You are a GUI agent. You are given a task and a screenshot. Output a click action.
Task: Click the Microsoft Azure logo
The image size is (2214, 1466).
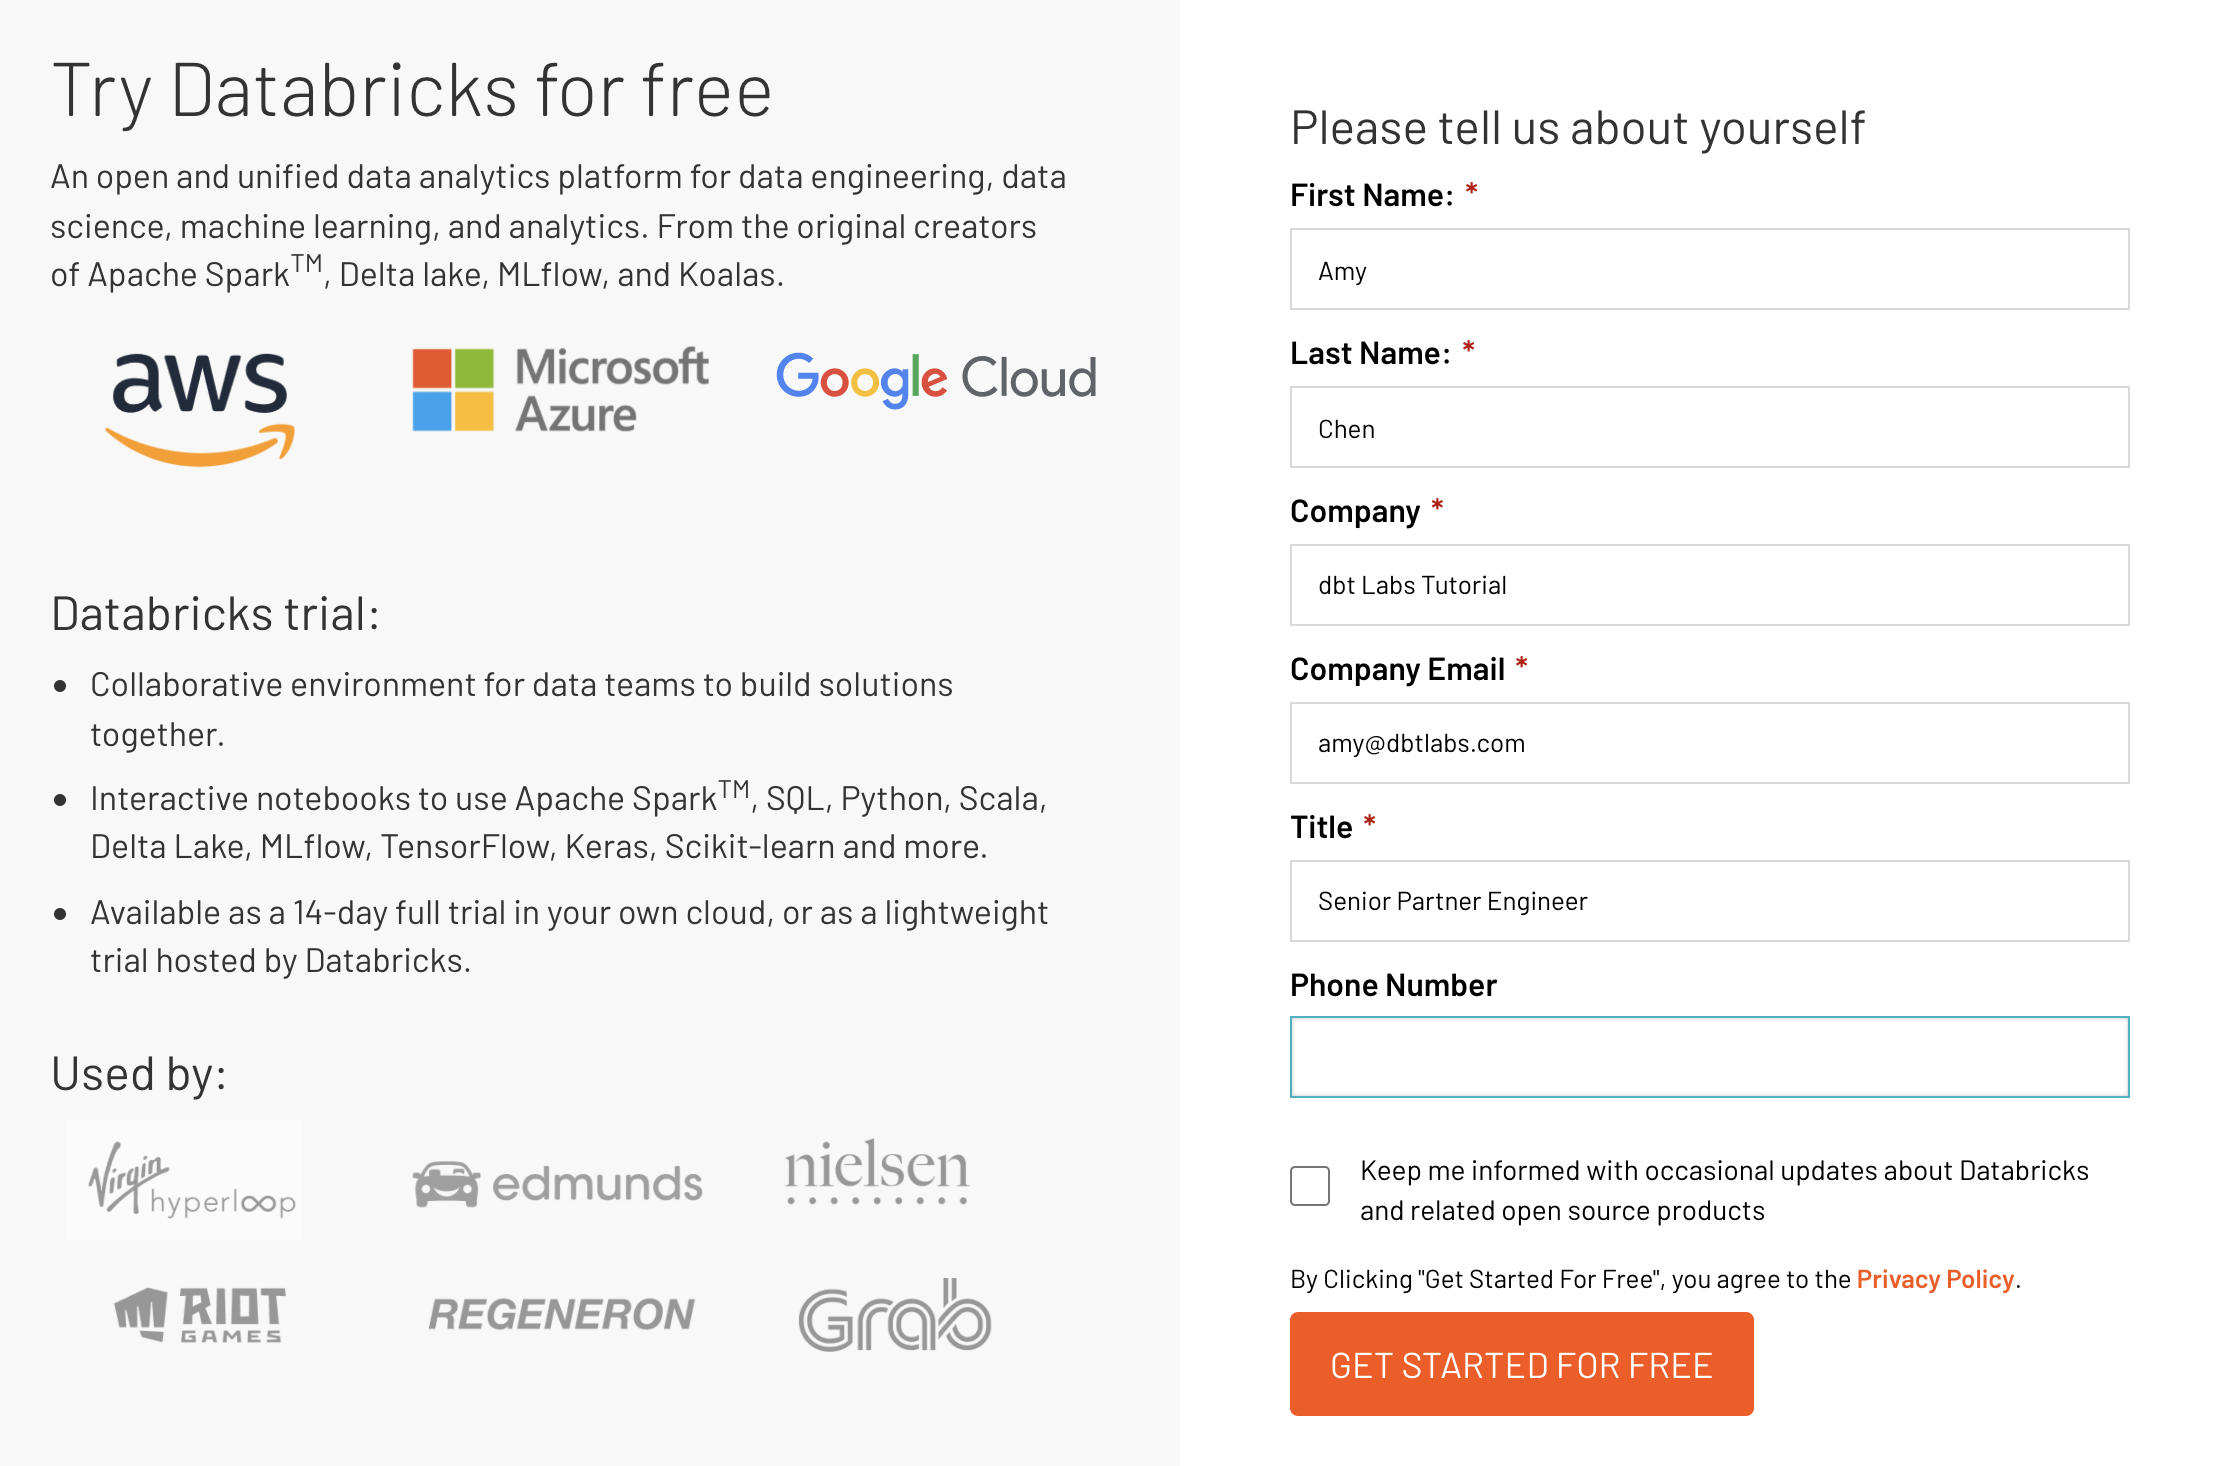point(559,390)
